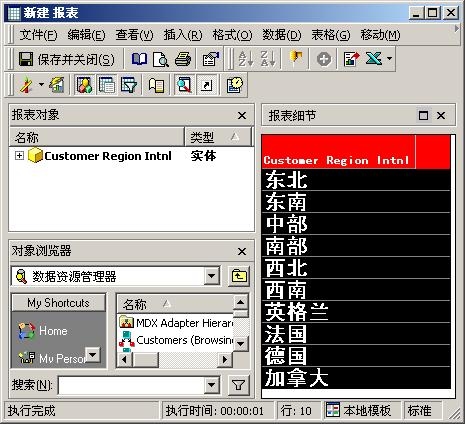Image resolution: width=465 pixels, height=424 pixels.
Task: Open the 插入(R) menu
Action: point(183,35)
